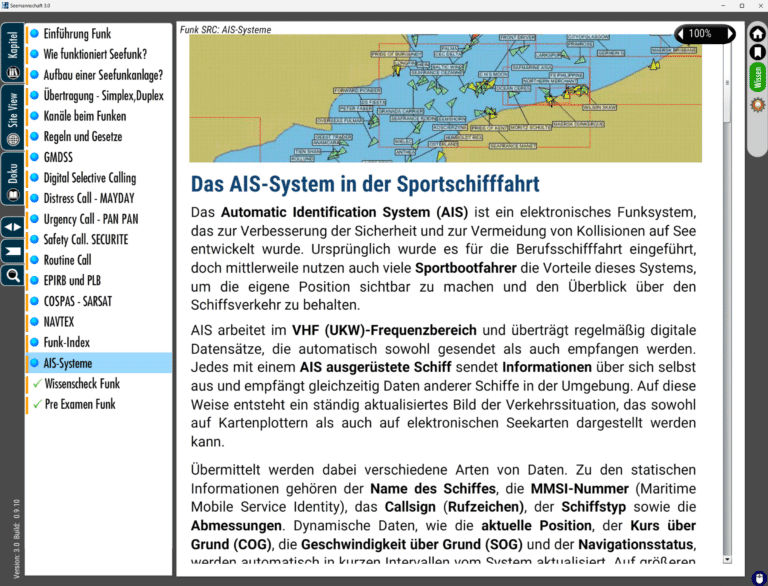Select EPIRB und PLB chapter
The height and width of the screenshot is (586, 768).
point(98,281)
